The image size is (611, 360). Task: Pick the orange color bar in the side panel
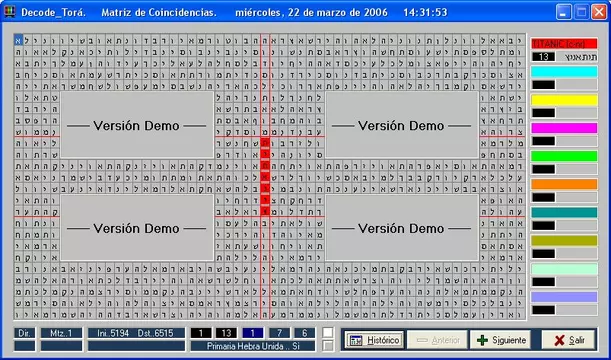coord(564,184)
